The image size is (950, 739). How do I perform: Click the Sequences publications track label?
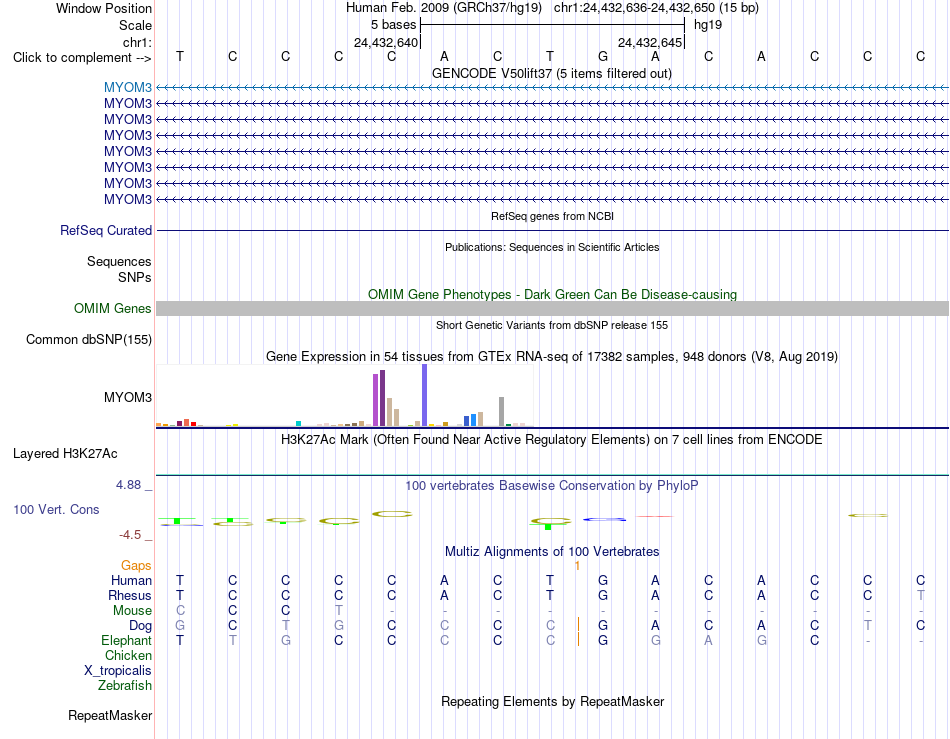pos(119,262)
